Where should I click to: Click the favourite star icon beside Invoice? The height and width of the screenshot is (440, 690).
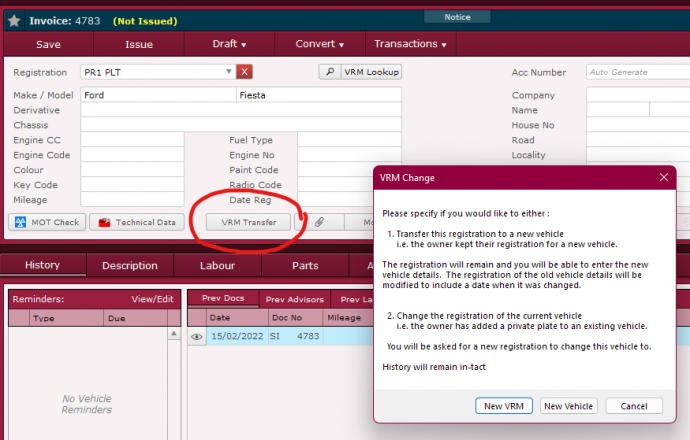tap(14, 20)
